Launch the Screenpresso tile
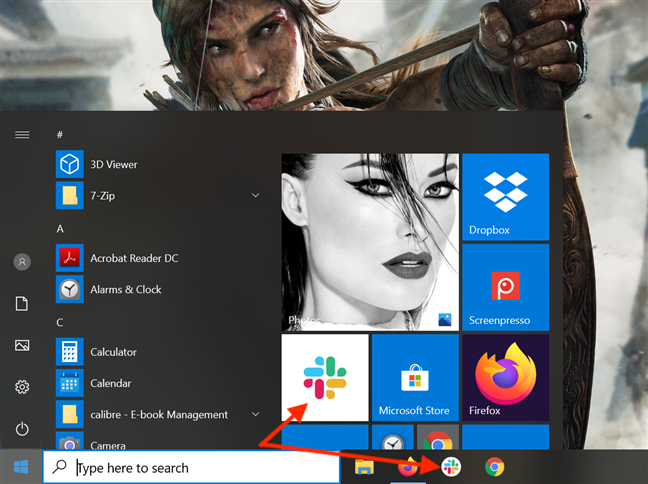The height and width of the screenshot is (484, 648). [x=505, y=287]
